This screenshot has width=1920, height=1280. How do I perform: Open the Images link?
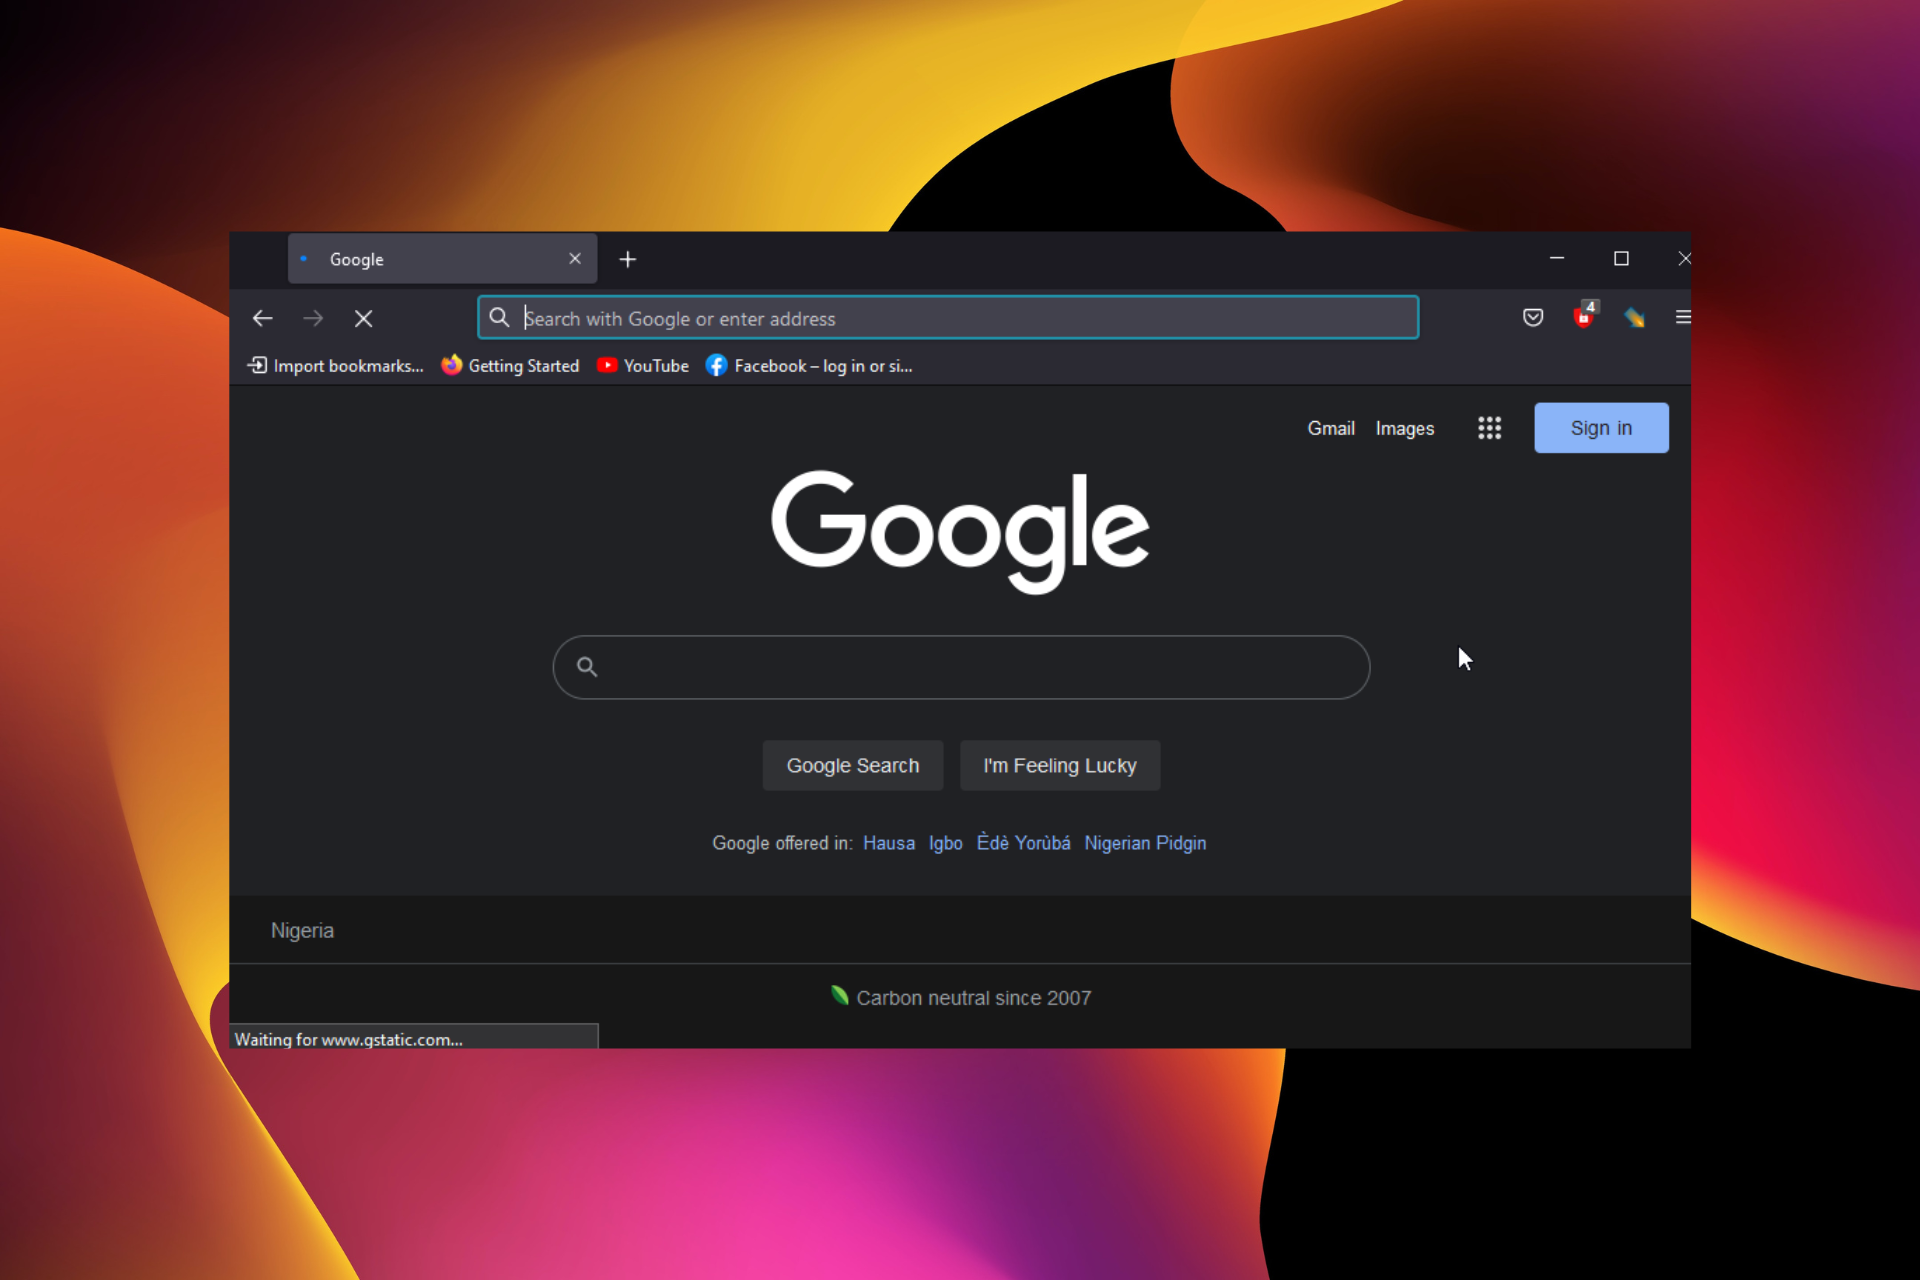pyautogui.click(x=1405, y=428)
